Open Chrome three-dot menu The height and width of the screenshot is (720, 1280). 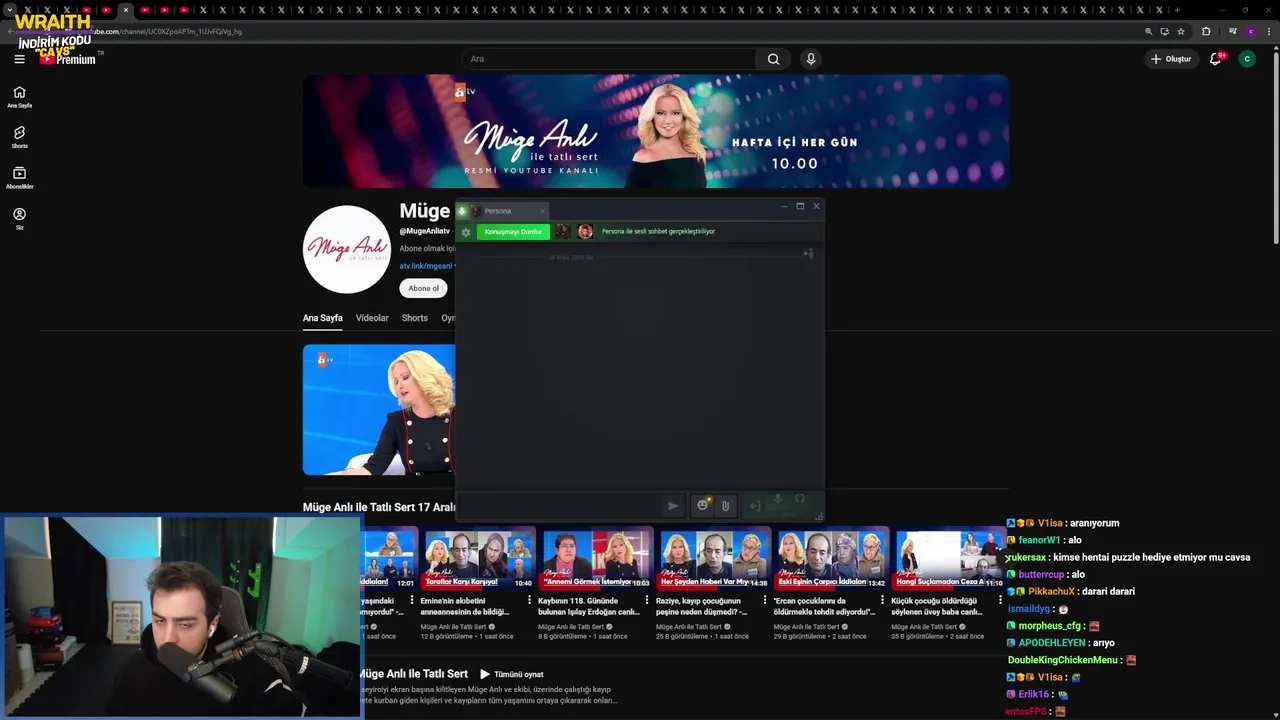[x=1268, y=31]
